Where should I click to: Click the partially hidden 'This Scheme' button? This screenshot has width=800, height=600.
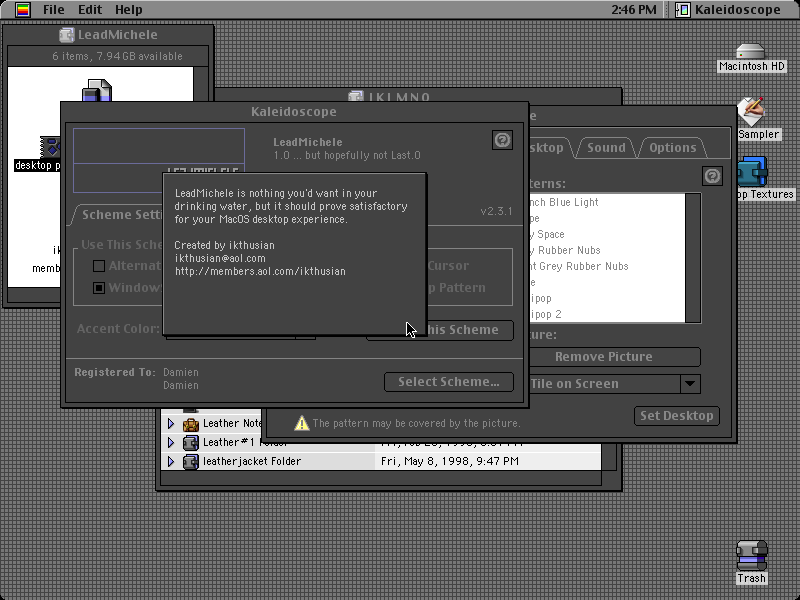469,330
